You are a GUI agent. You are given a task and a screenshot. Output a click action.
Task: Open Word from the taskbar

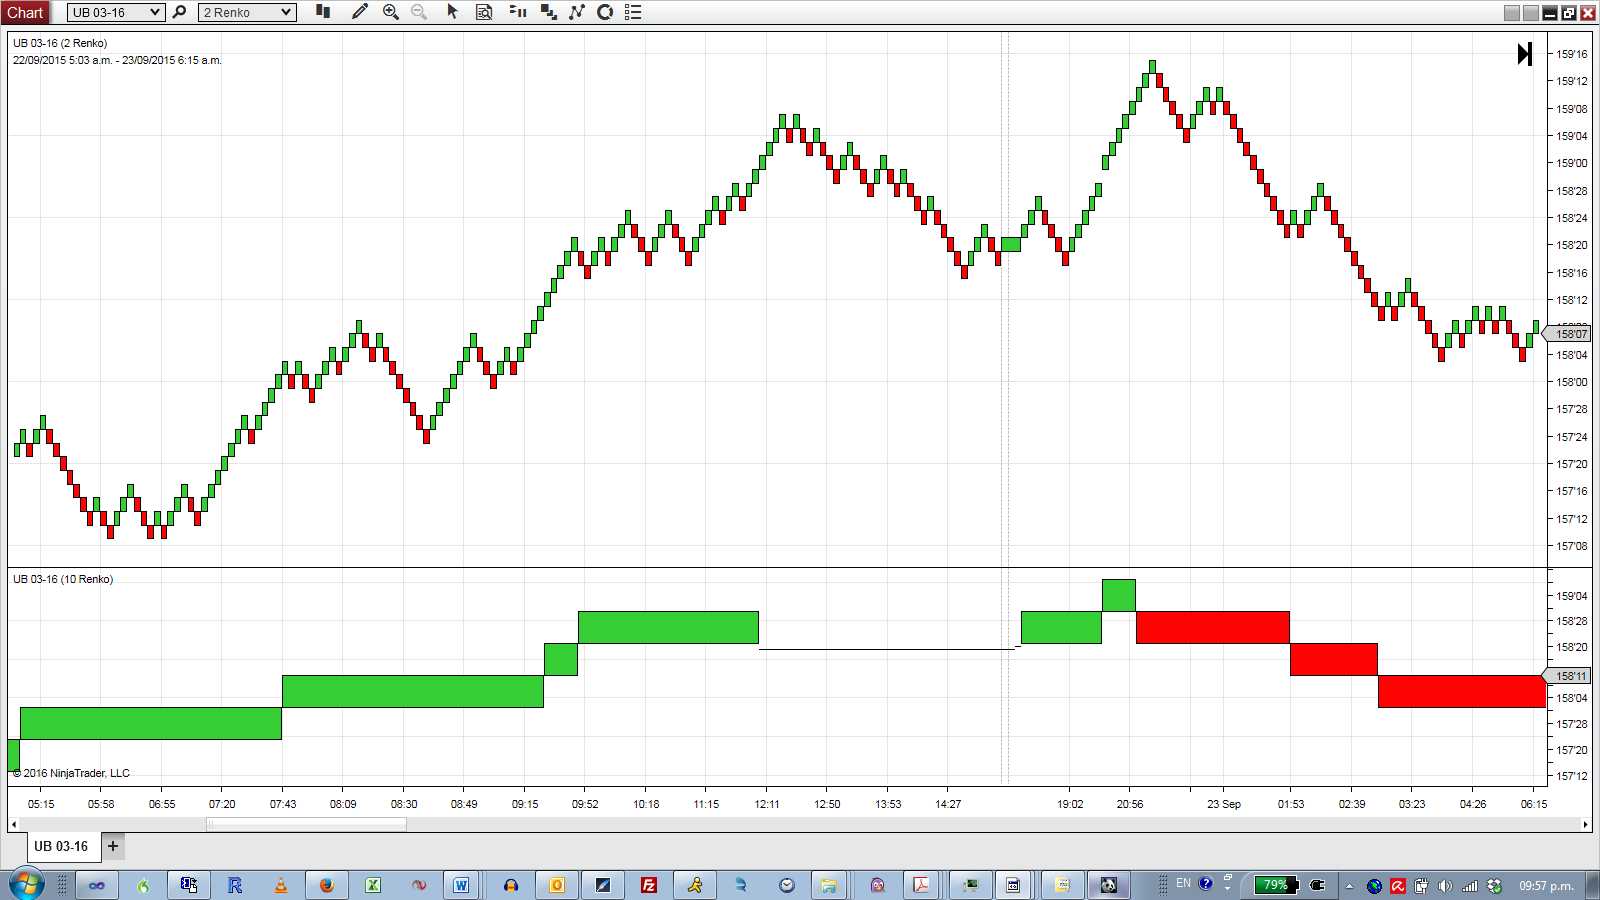tap(461, 885)
